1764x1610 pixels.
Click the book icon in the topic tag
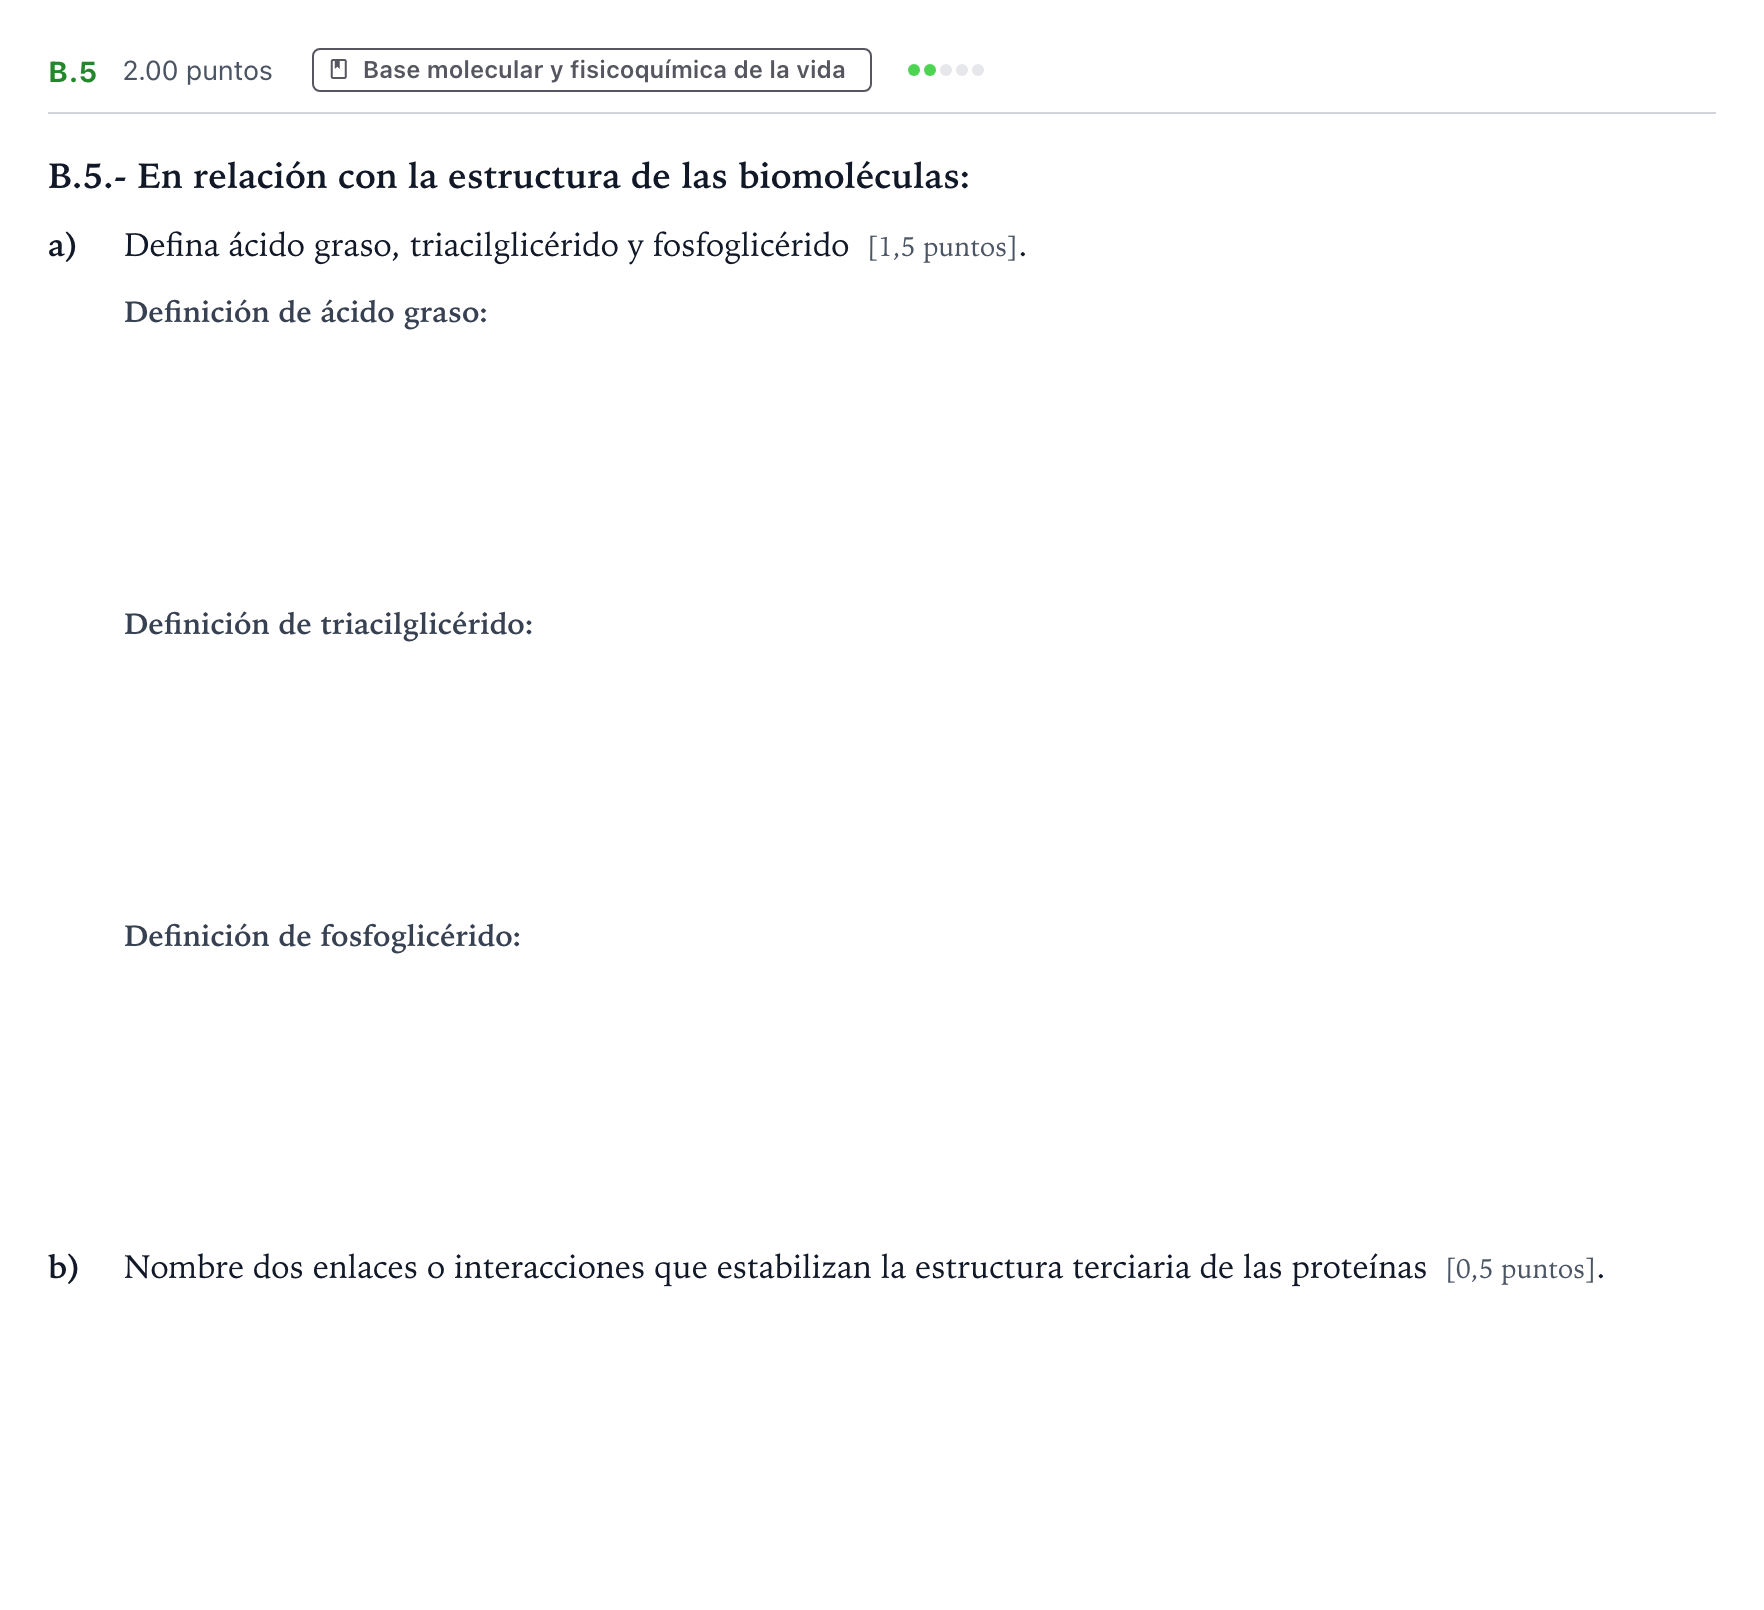tap(339, 70)
